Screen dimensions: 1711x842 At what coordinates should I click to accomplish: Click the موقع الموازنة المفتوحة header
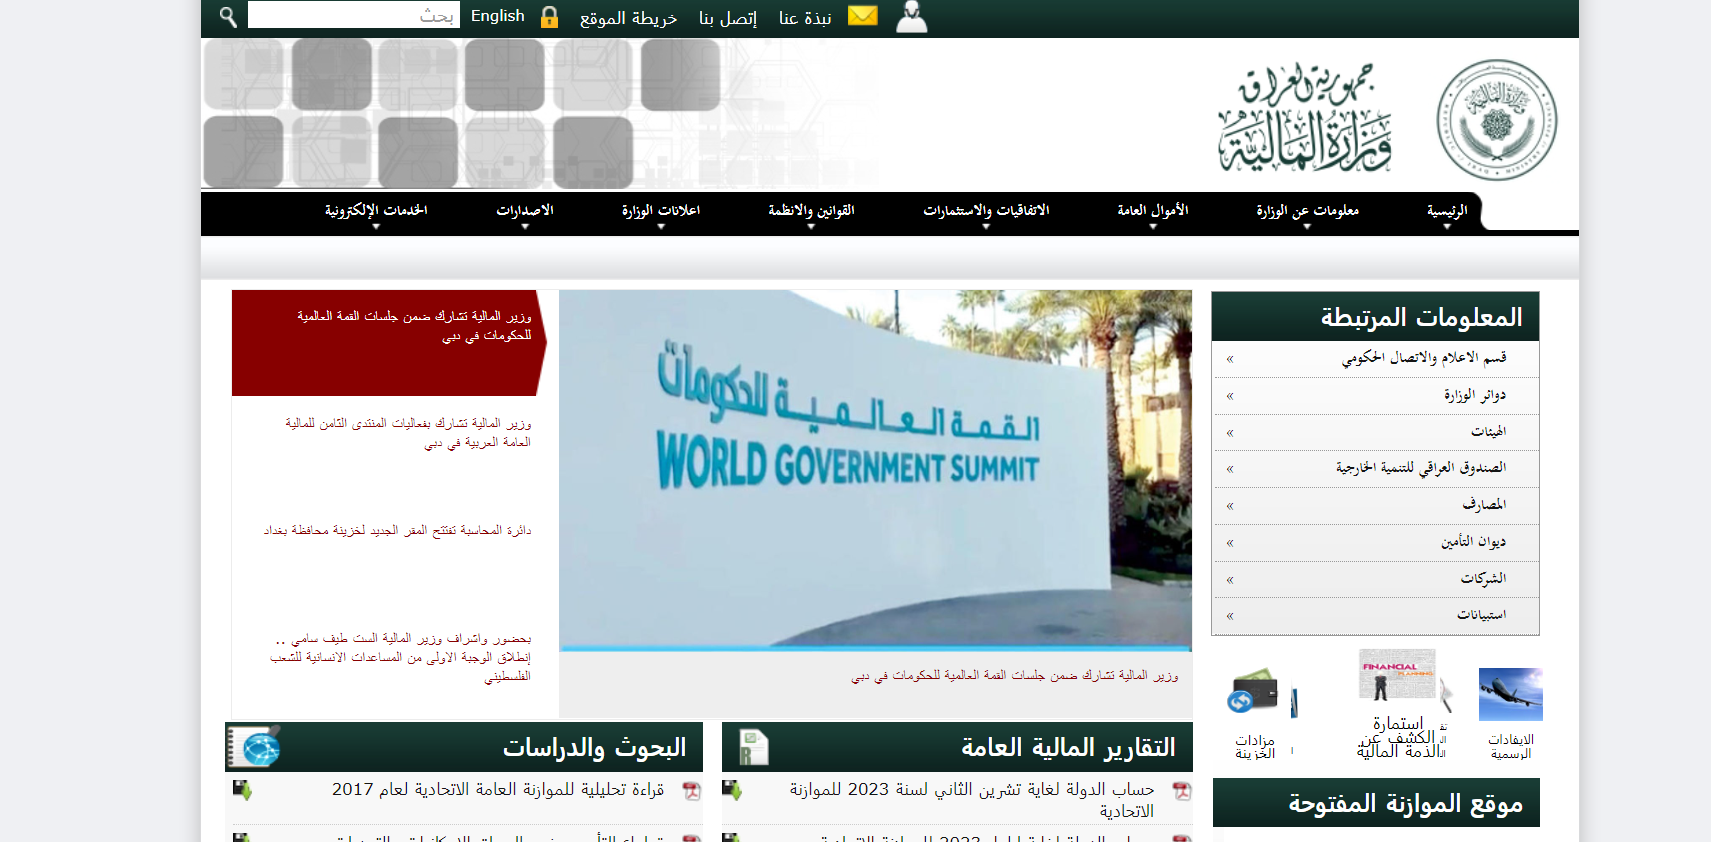tap(1376, 803)
